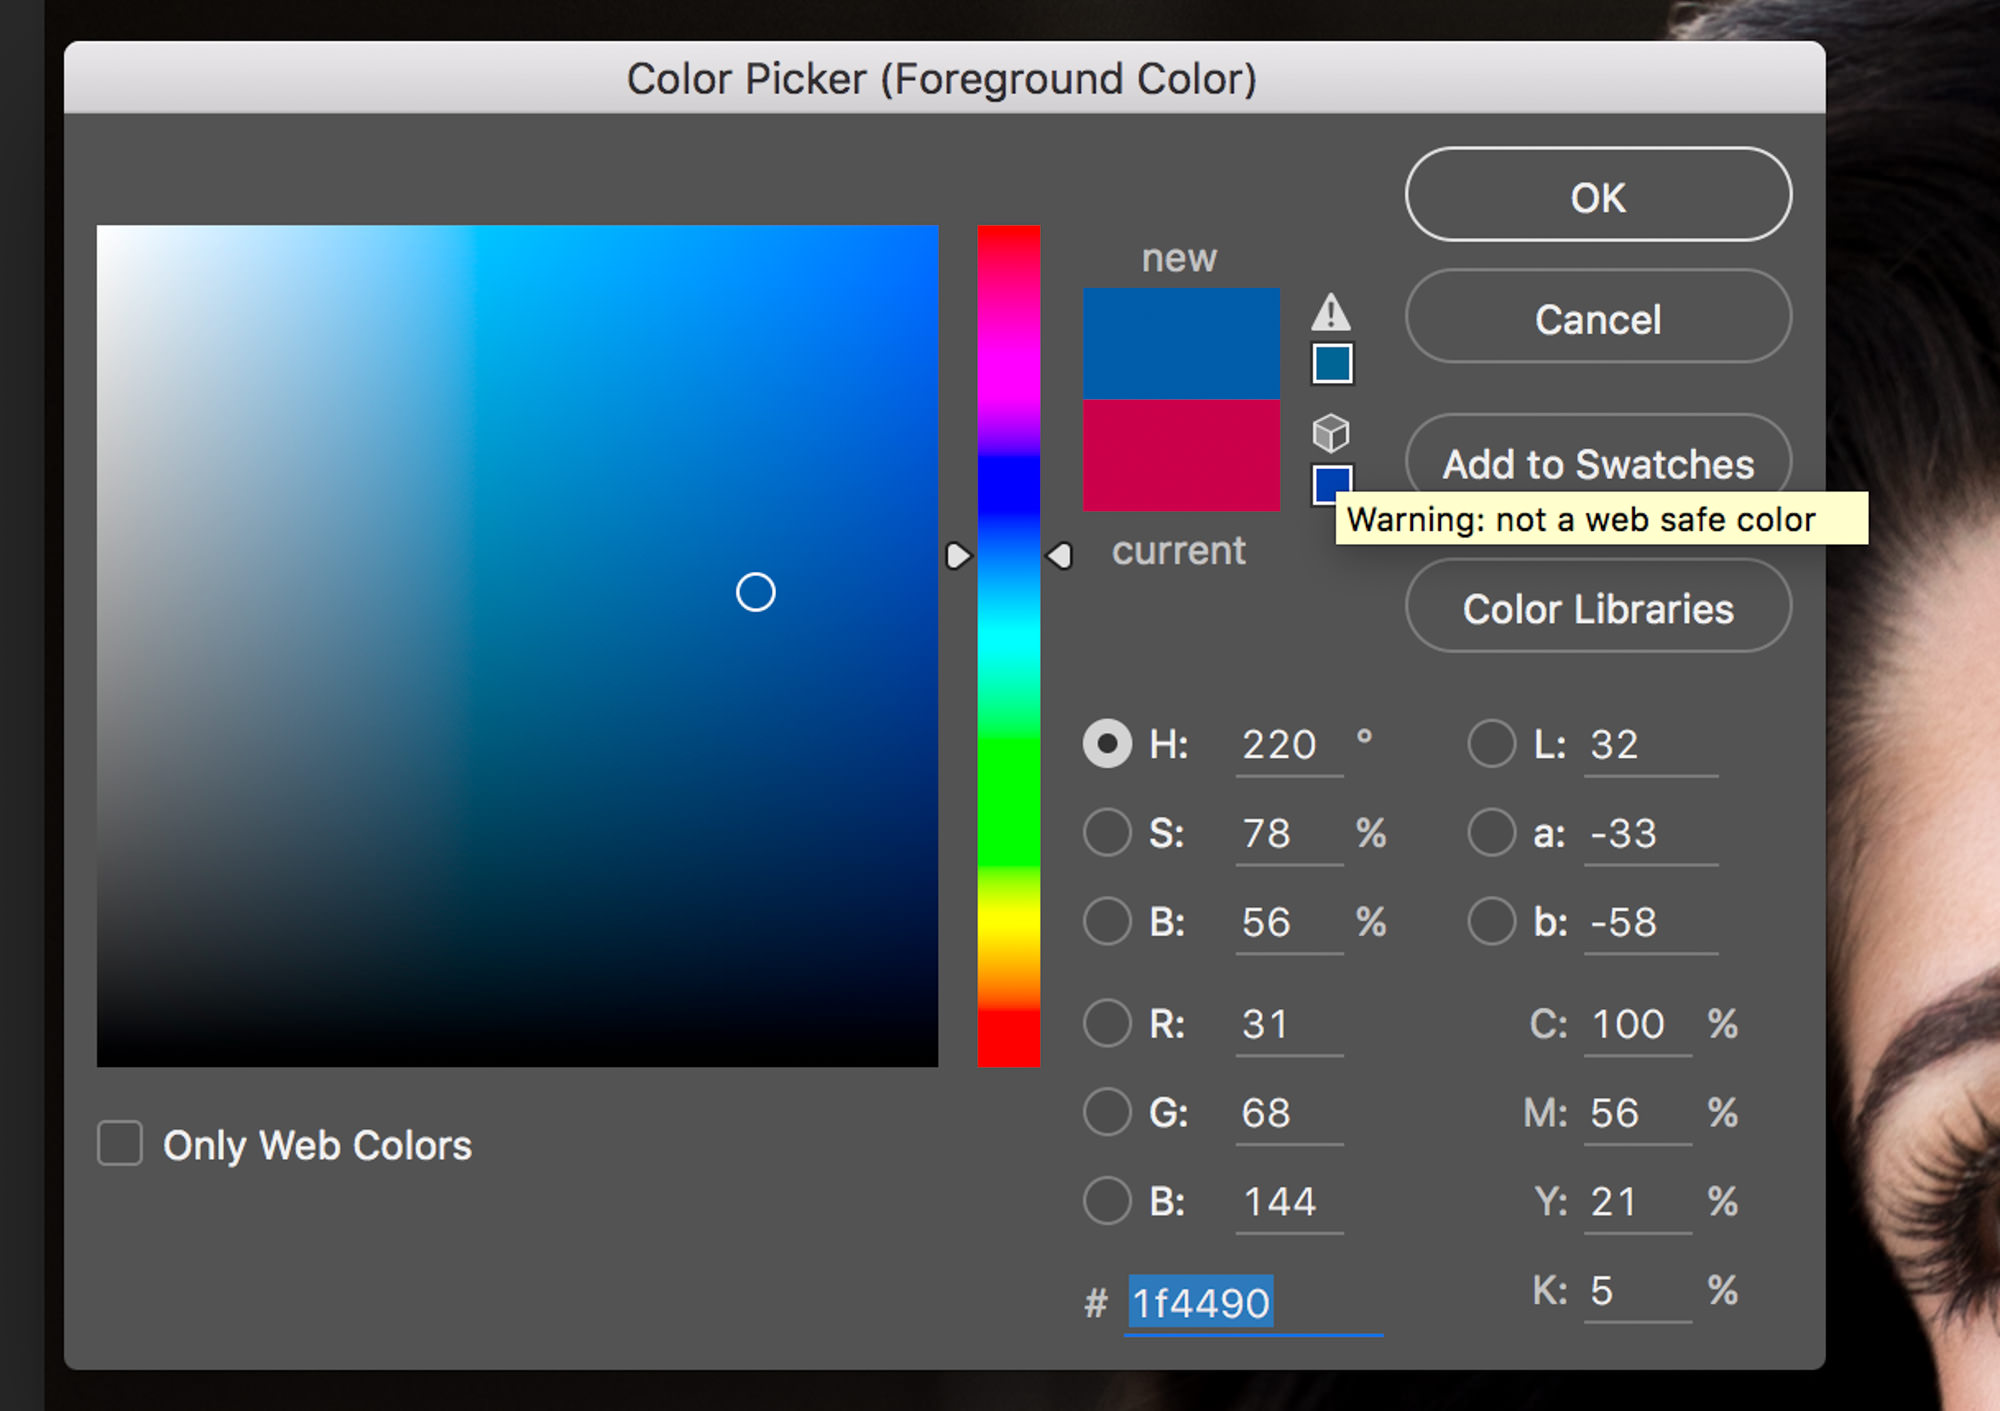Select the hex code input showing 1f4490
The width and height of the screenshot is (2000, 1411).
[1200, 1302]
